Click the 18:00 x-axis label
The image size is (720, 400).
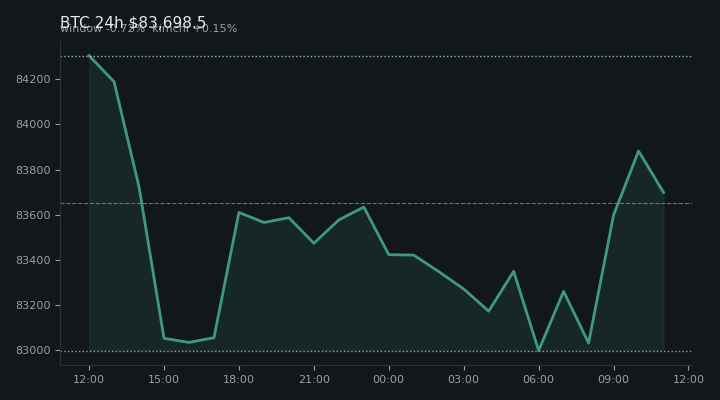[238, 379]
